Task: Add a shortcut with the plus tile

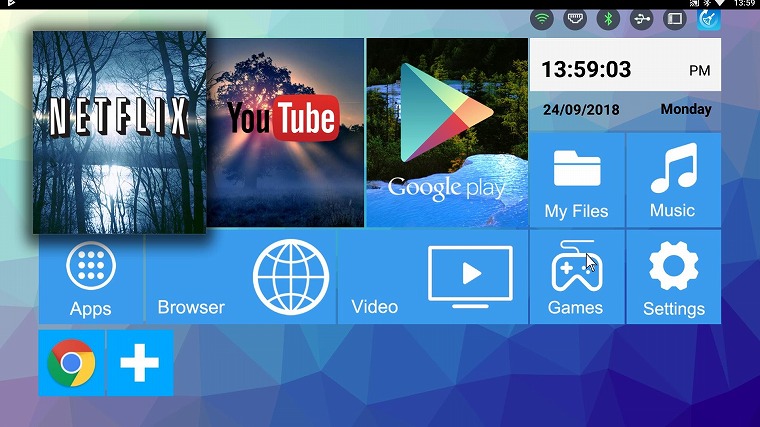Action: click(140, 363)
